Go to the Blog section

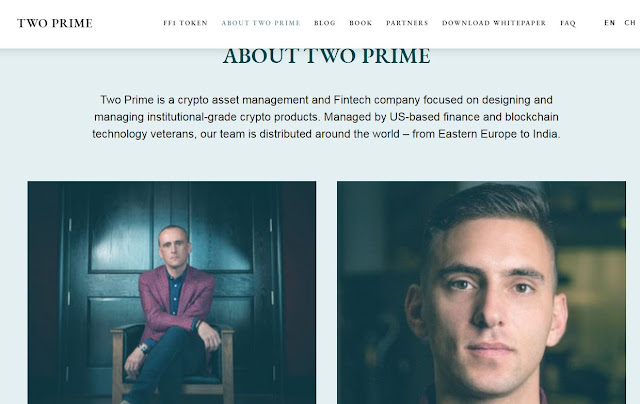pos(325,23)
